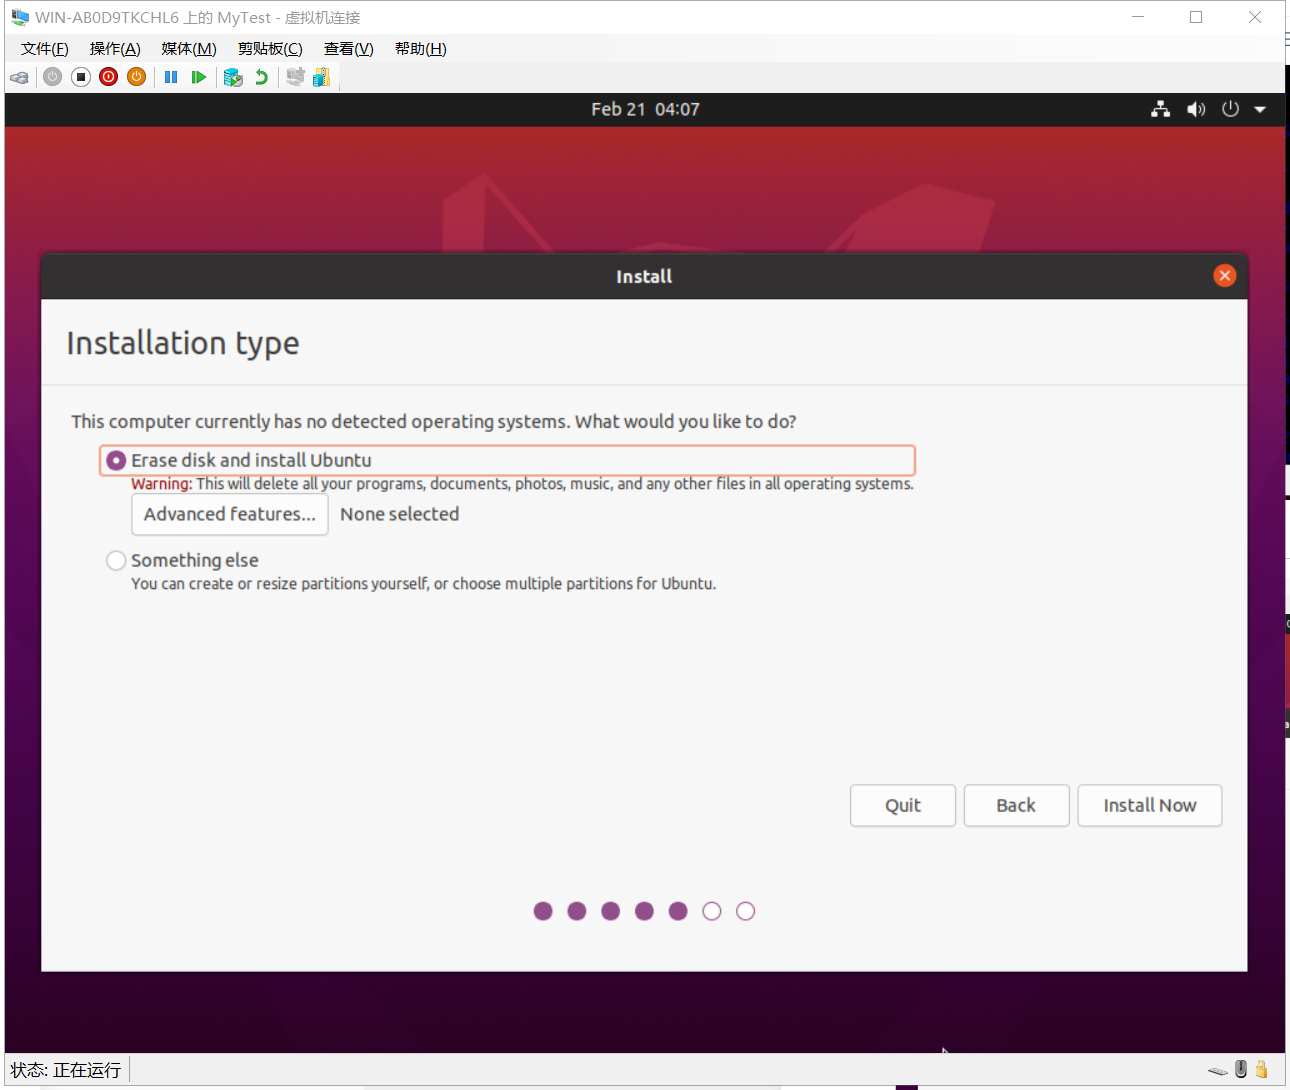This screenshot has width=1290, height=1090.
Task: Click the mouse icon in status bar
Action: point(1241,1069)
